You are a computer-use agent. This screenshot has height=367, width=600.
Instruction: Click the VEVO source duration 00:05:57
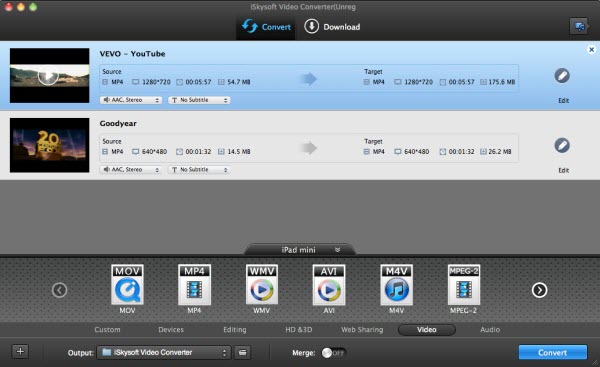tap(198, 82)
